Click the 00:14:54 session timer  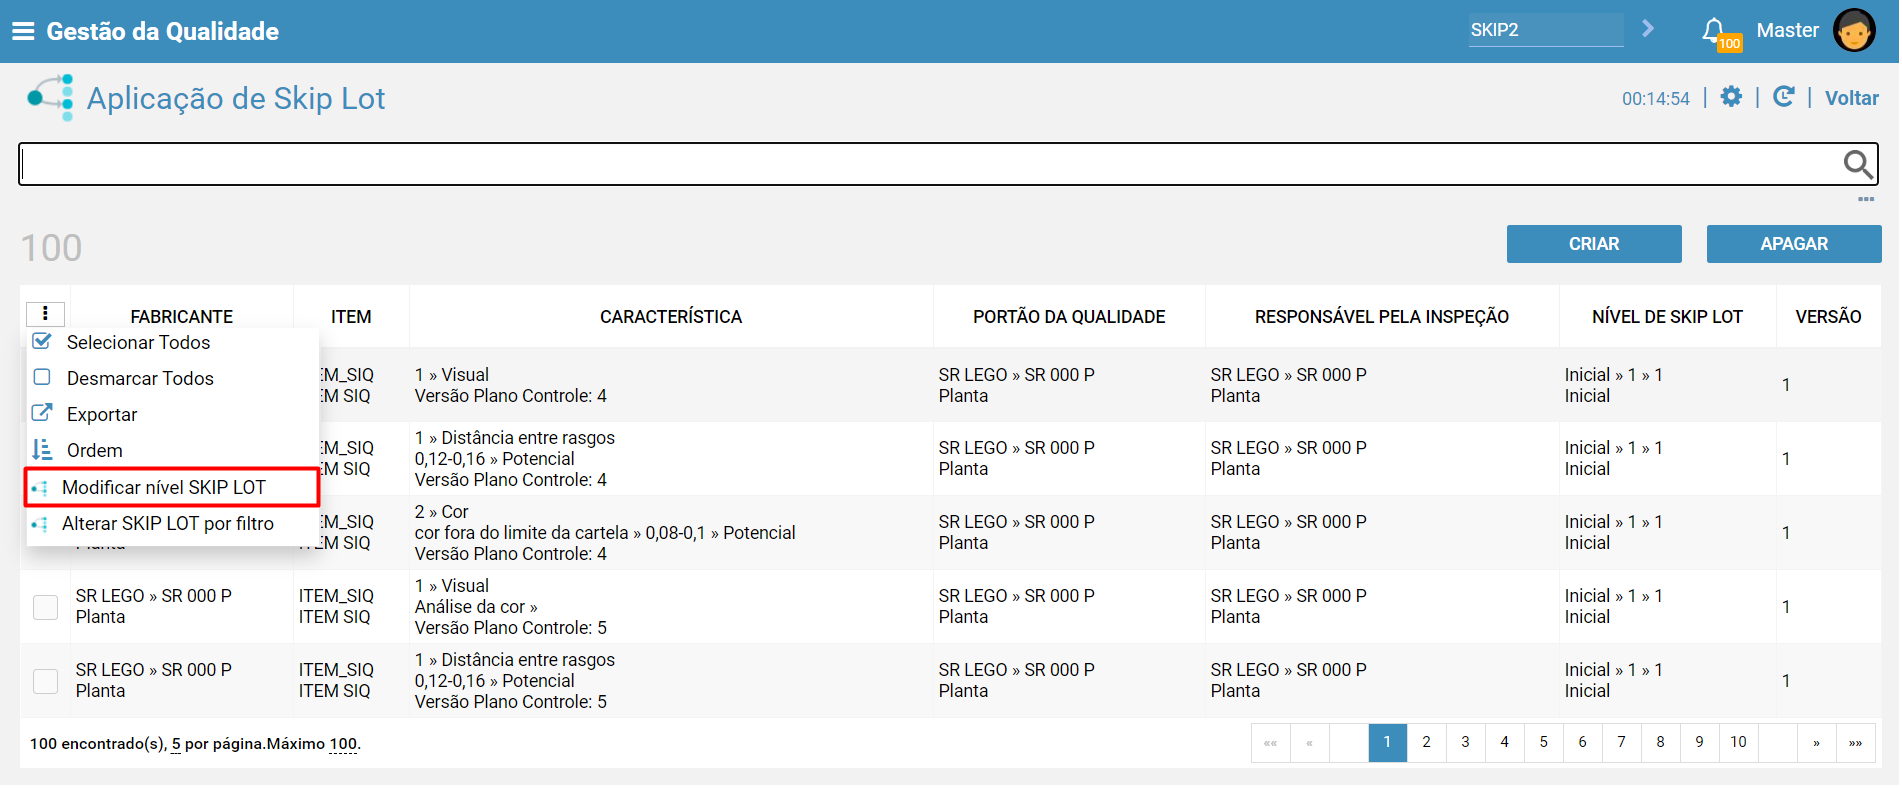(1655, 99)
